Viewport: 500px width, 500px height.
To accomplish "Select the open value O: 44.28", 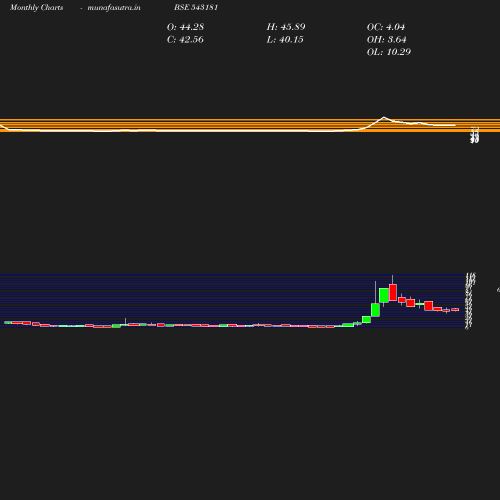I will [185, 27].
